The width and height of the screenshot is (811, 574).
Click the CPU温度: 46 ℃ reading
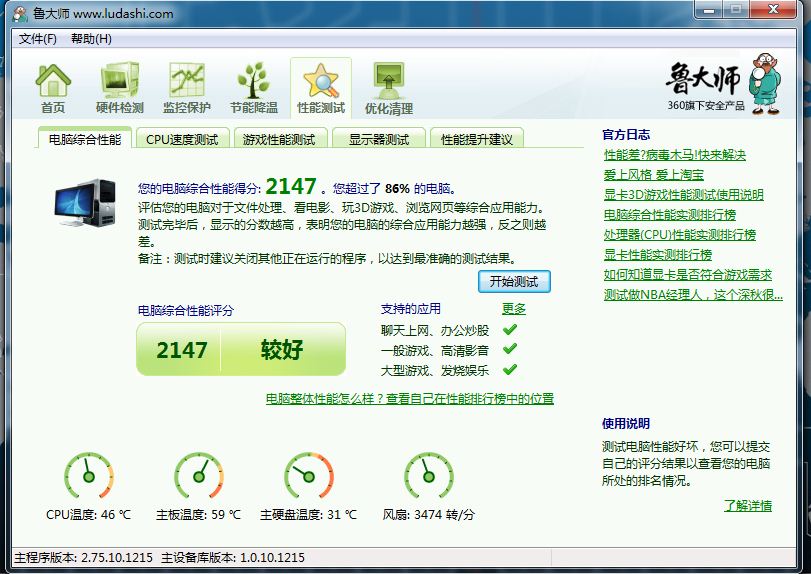[88, 515]
